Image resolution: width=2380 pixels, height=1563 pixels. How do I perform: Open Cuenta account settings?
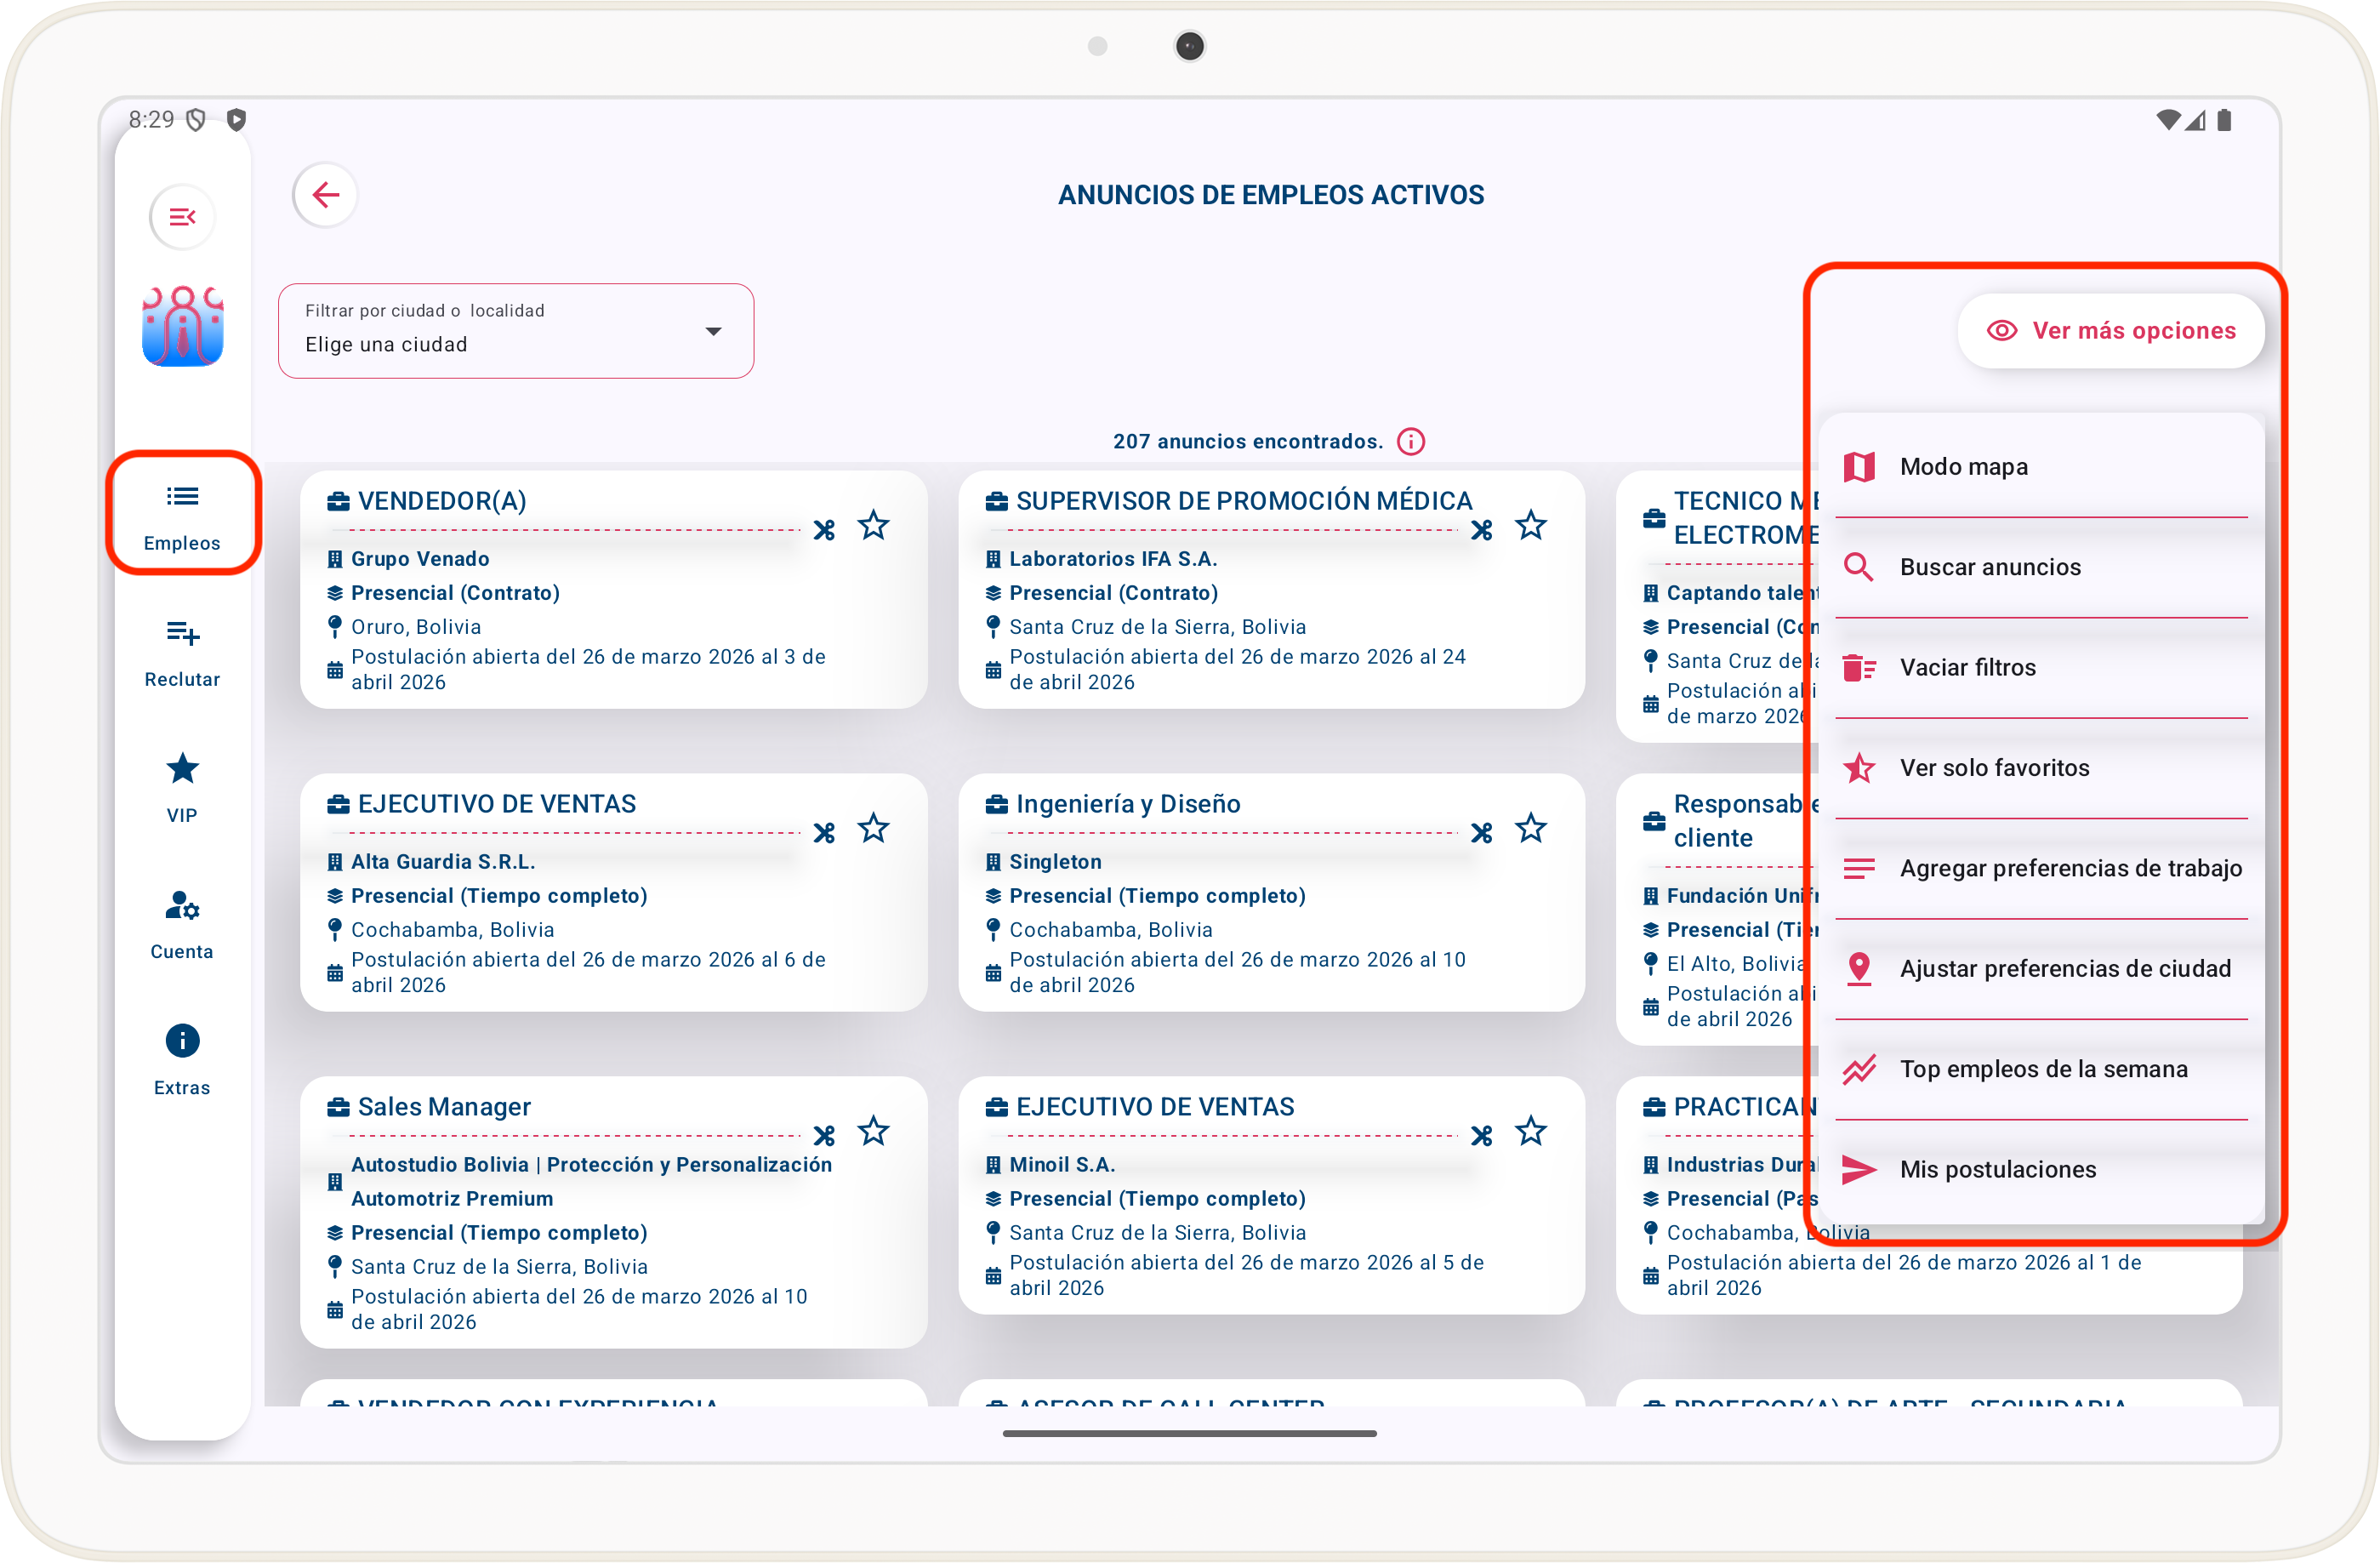click(x=182, y=923)
